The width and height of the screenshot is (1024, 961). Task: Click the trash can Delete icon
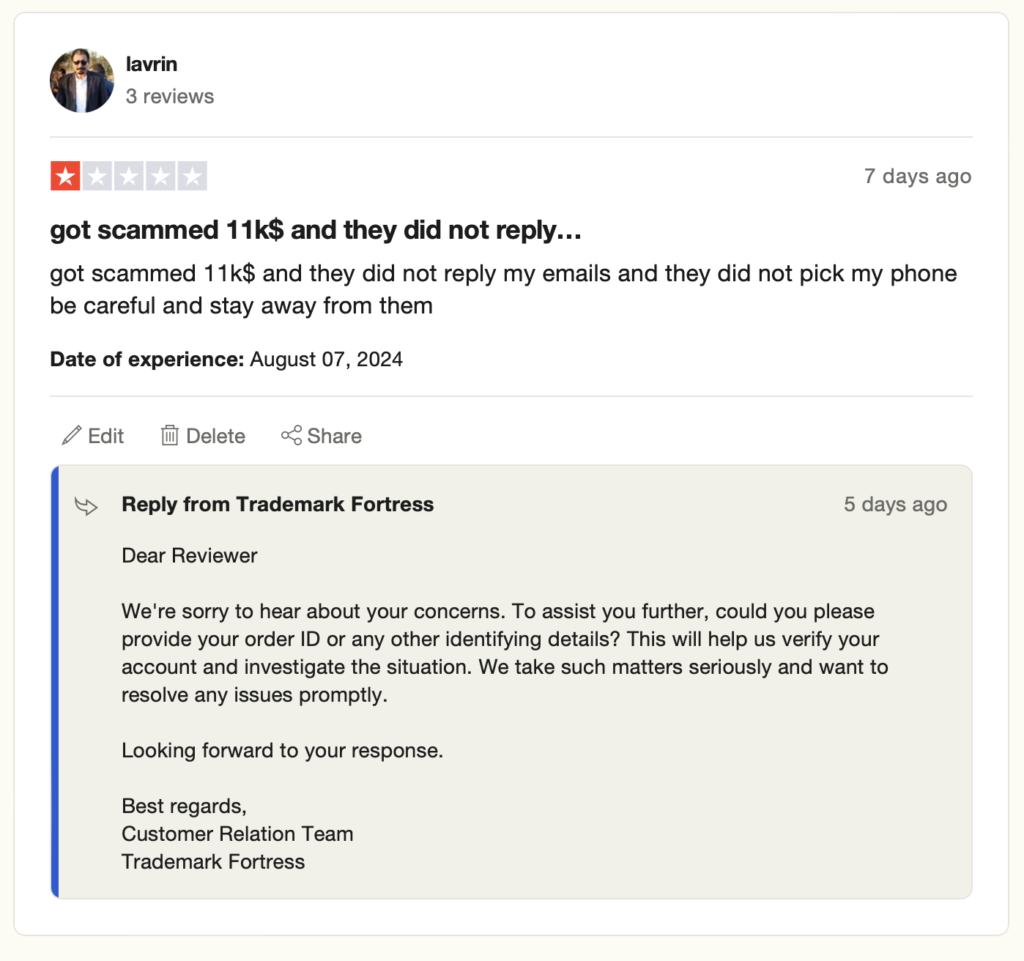point(170,436)
